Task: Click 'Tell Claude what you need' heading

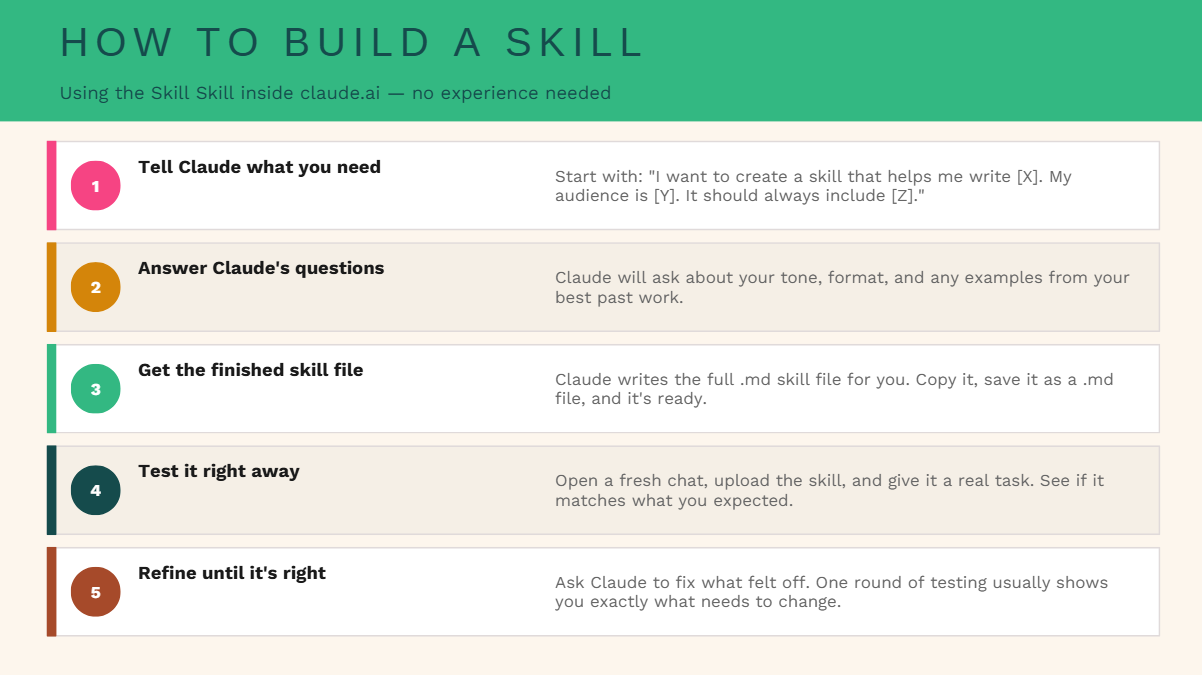Action: (260, 167)
